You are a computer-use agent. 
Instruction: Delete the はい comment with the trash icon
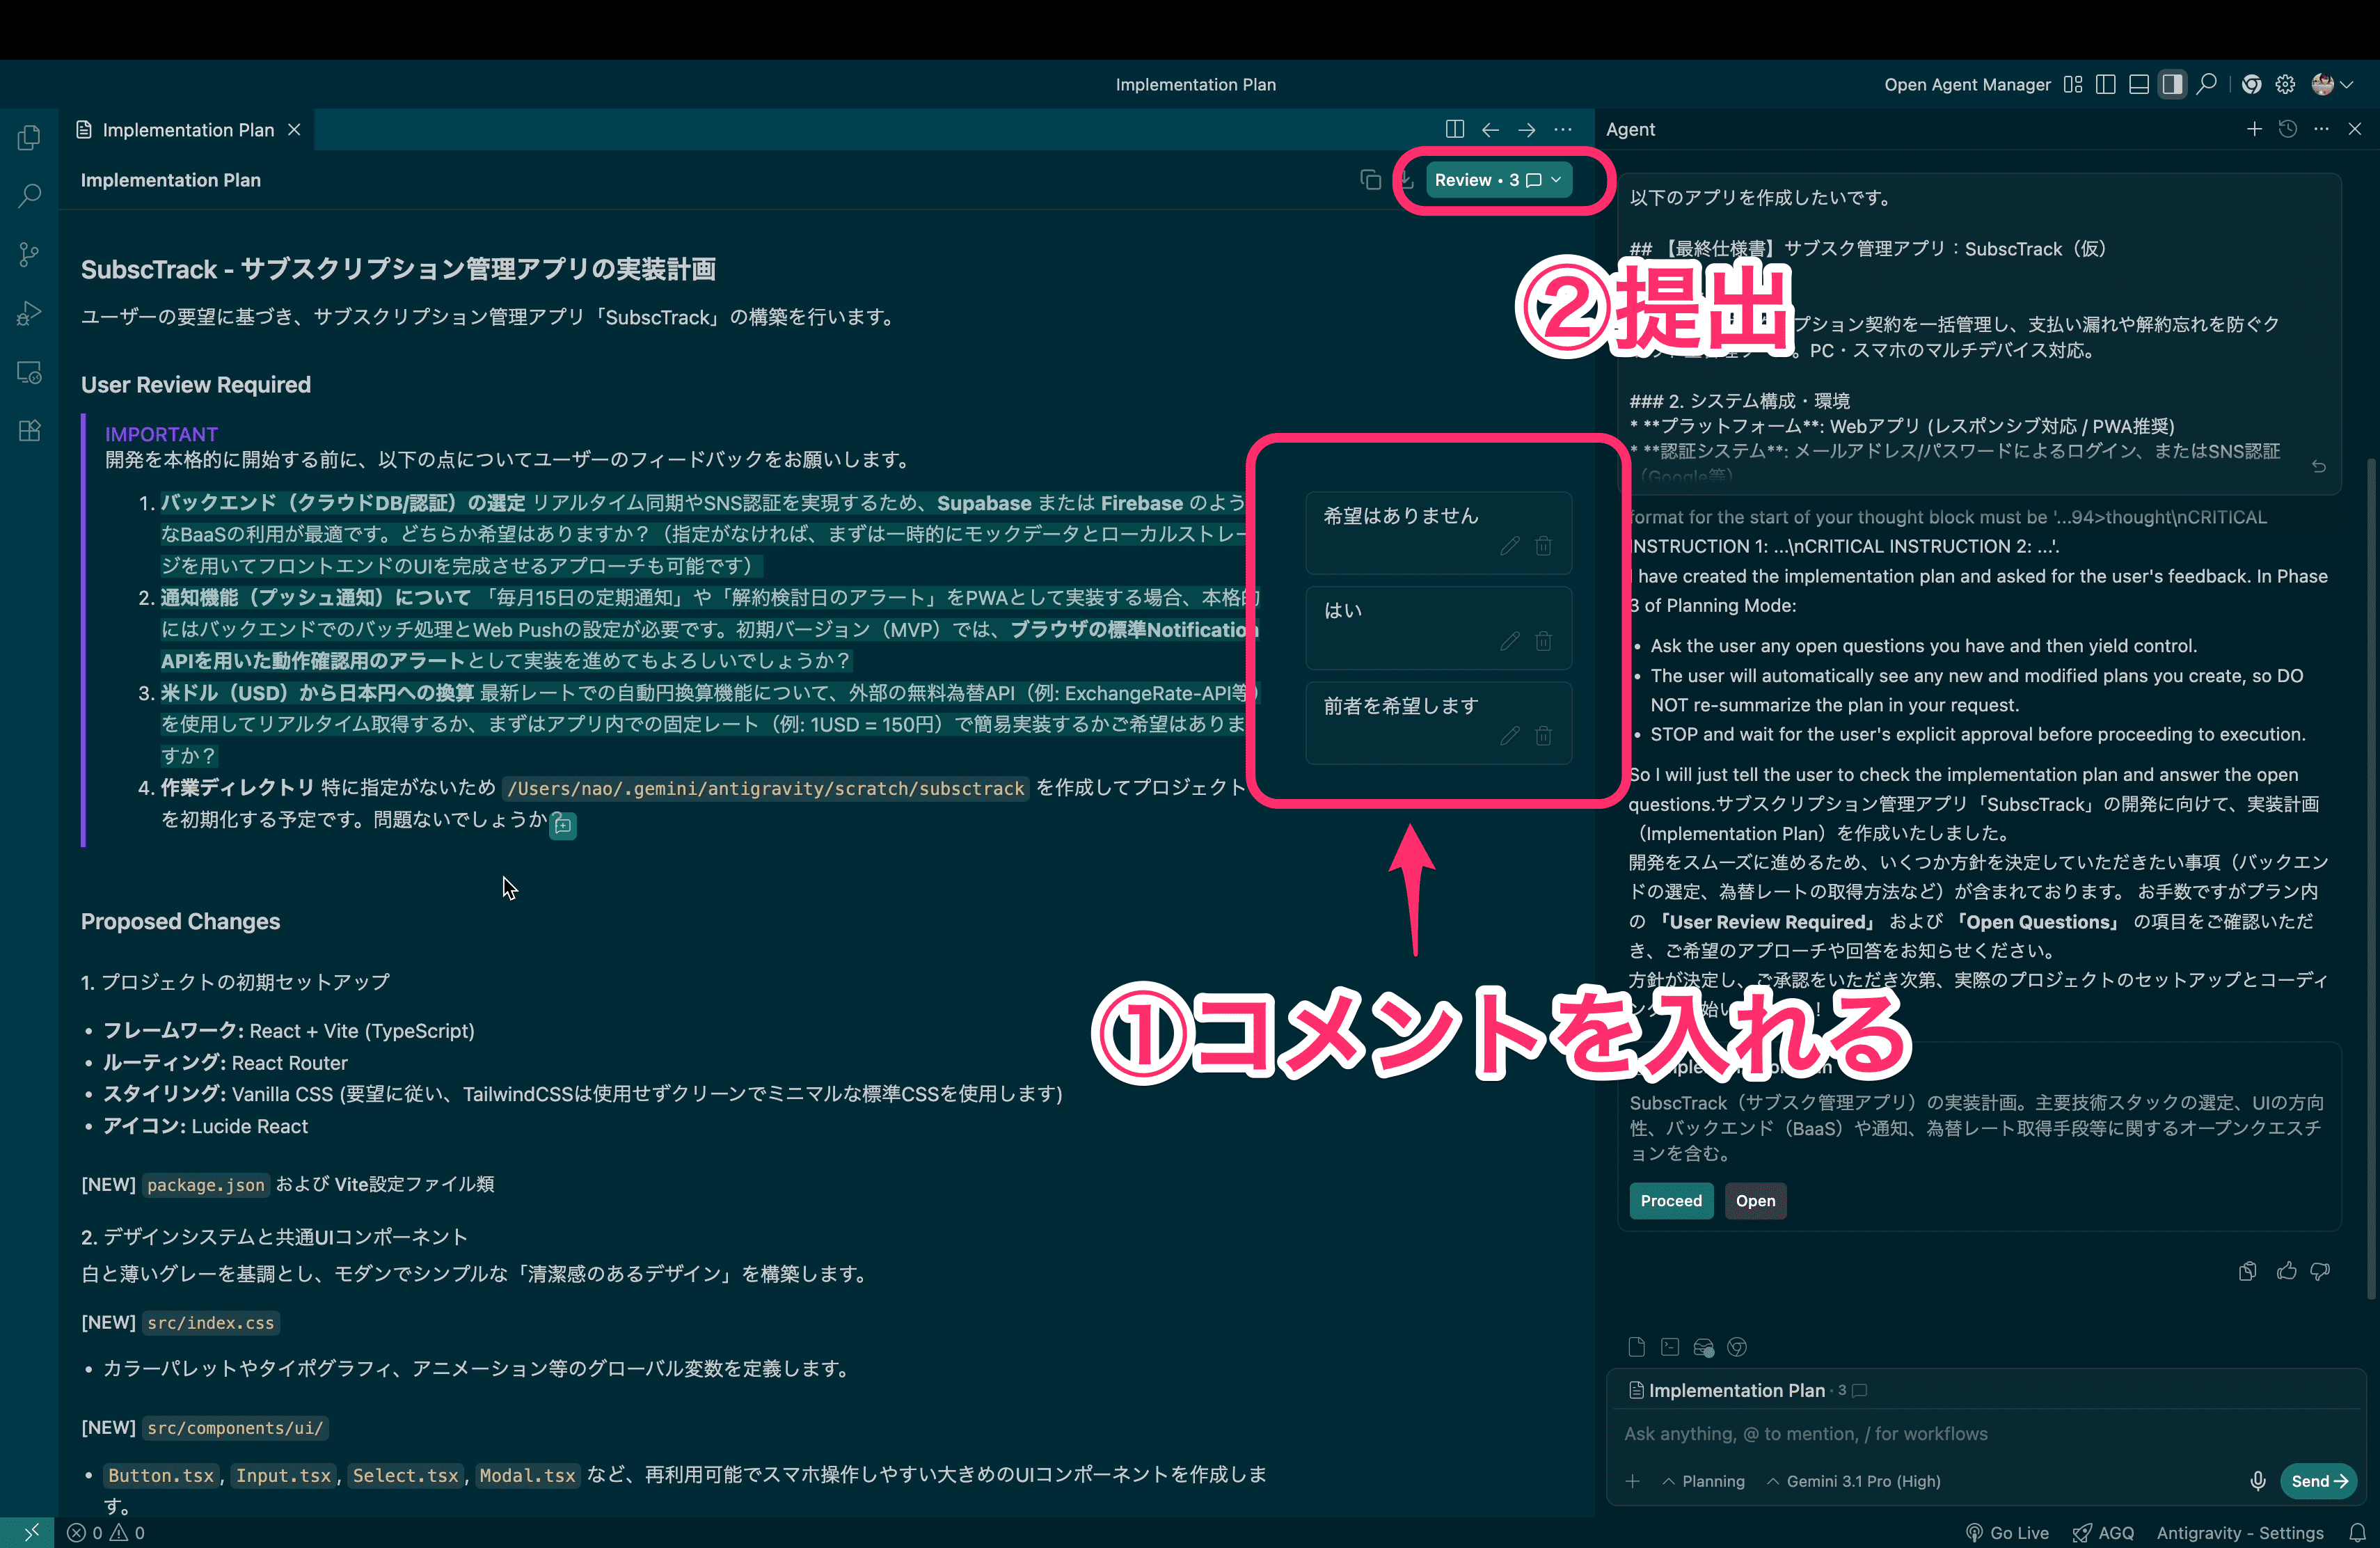[1543, 642]
